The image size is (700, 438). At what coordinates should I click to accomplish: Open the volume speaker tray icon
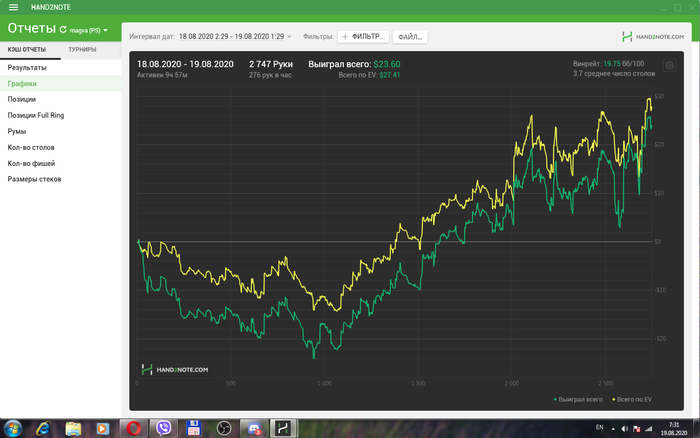pos(625,429)
